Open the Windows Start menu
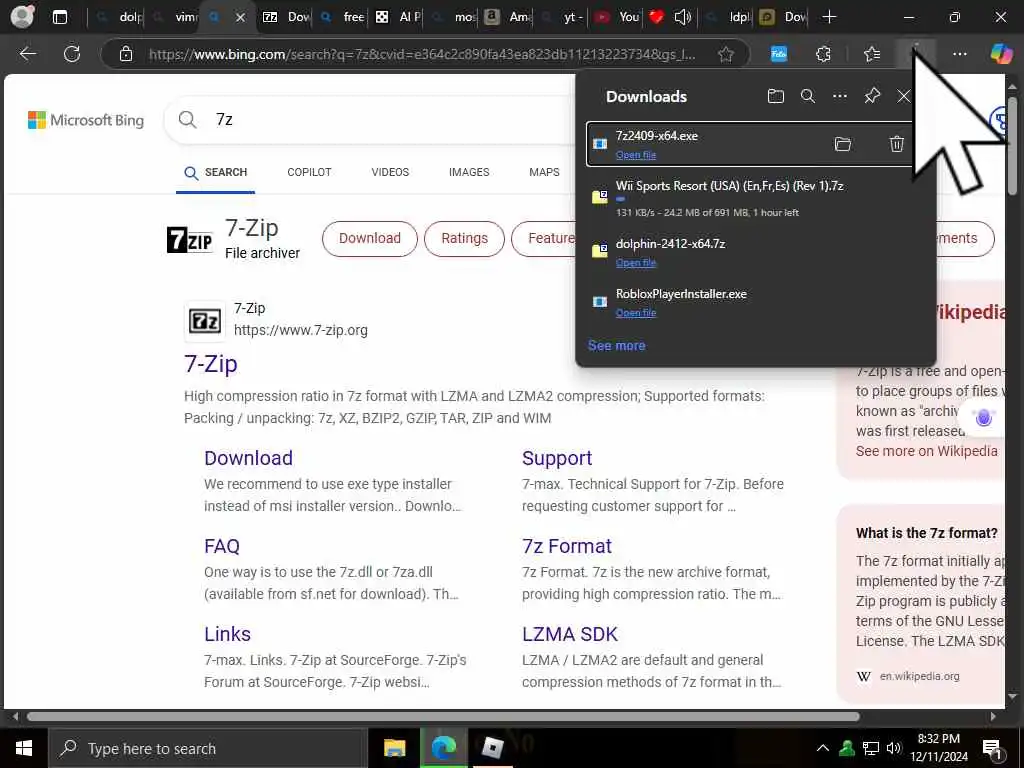This screenshot has height=768, width=1024. [24, 748]
